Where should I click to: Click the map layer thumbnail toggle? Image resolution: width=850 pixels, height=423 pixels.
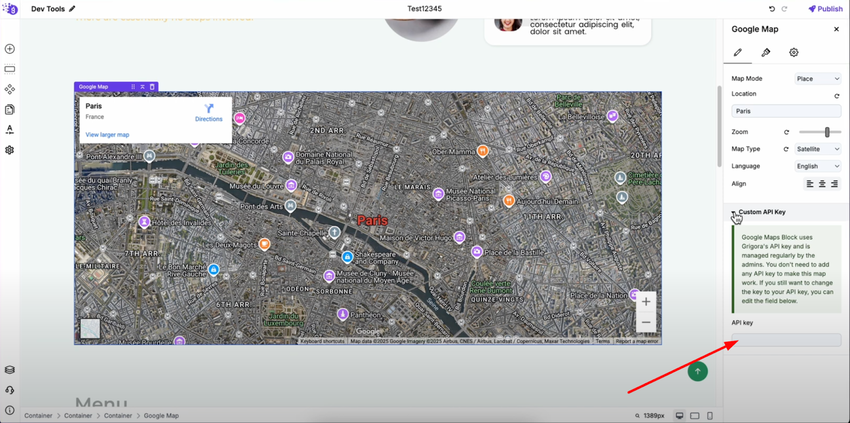(x=90, y=329)
